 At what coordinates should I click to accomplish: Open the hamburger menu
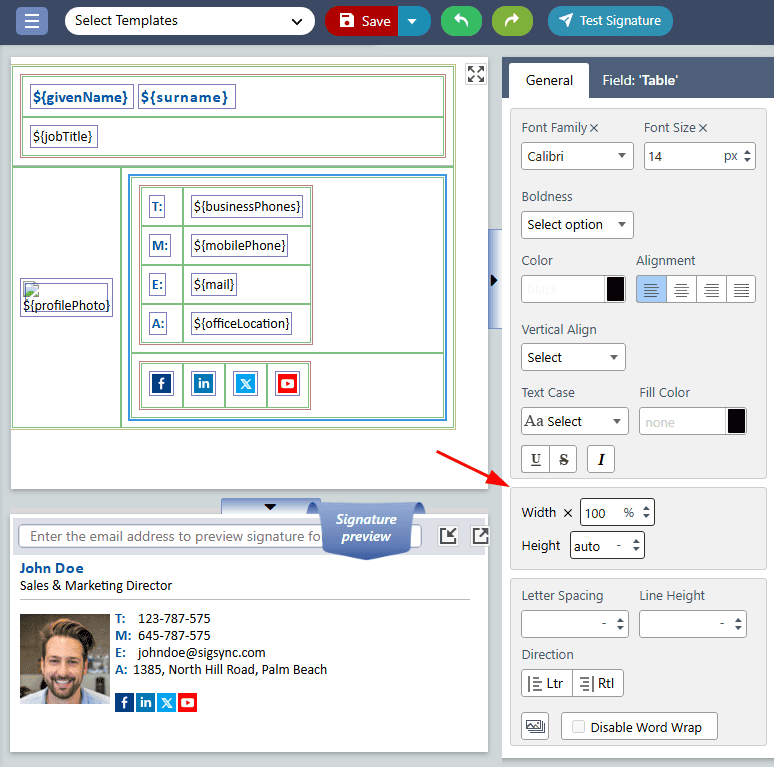[32, 20]
